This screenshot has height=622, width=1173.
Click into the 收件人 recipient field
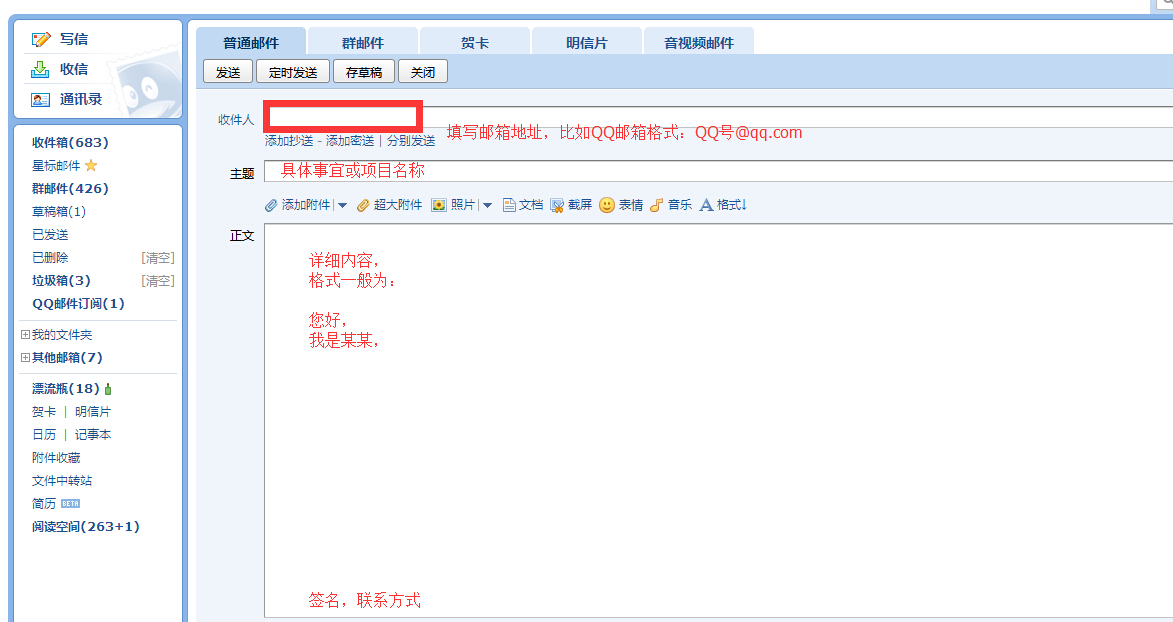718,118
